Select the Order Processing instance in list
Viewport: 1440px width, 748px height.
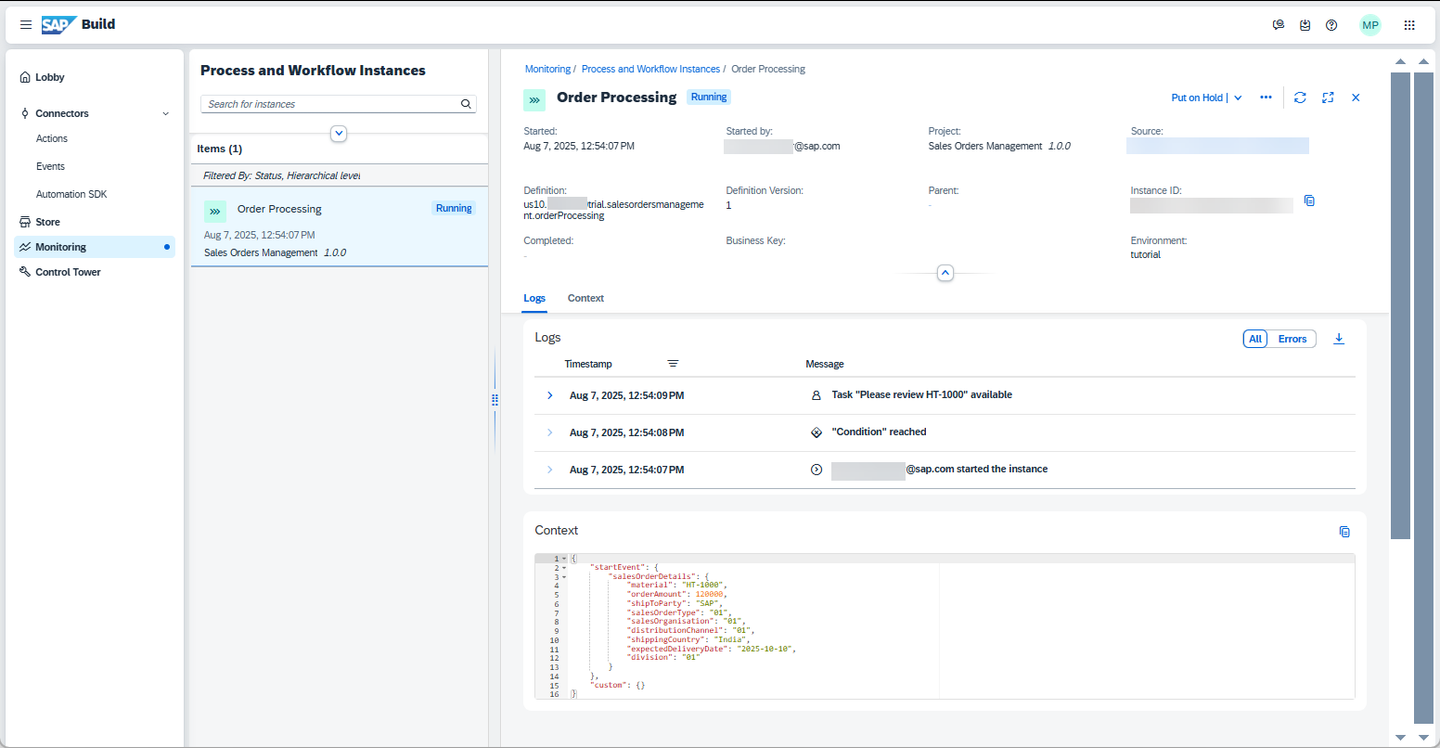(x=339, y=227)
